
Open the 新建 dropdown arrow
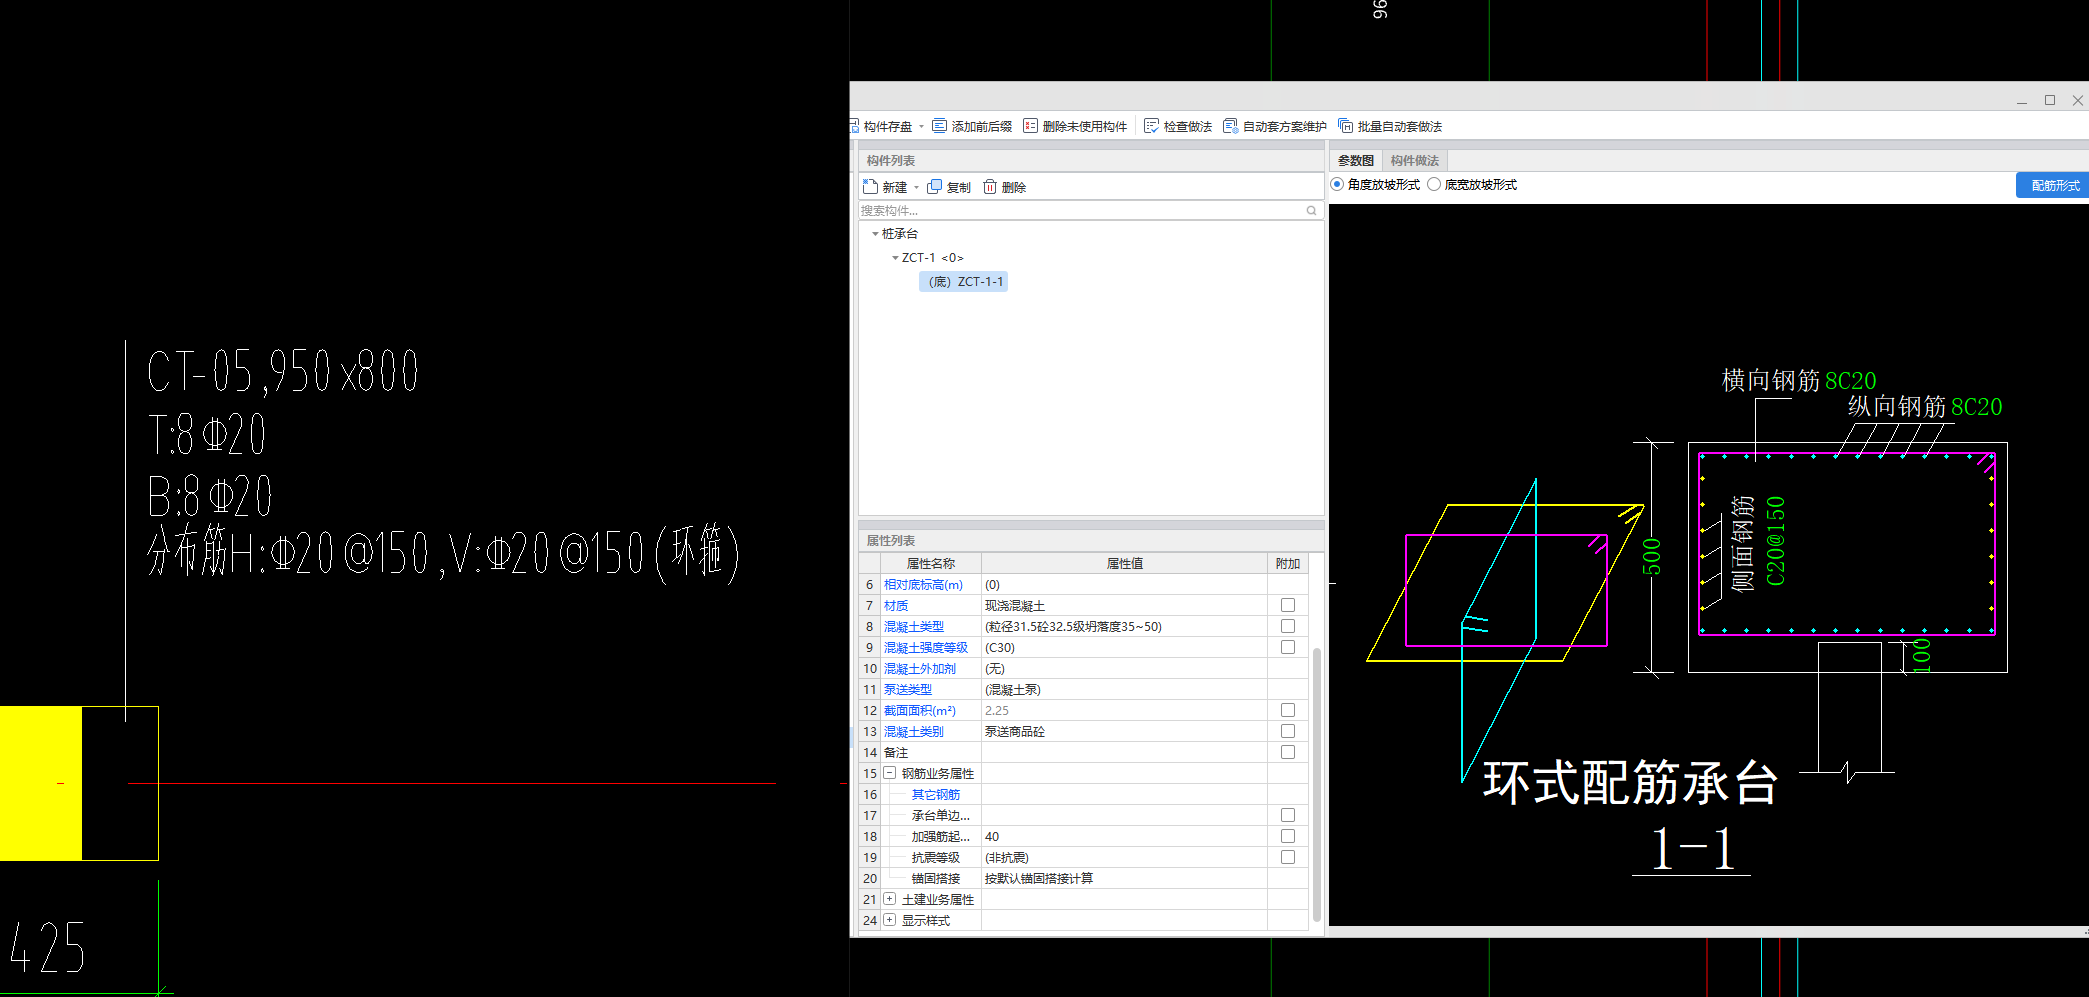tap(916, 187)
